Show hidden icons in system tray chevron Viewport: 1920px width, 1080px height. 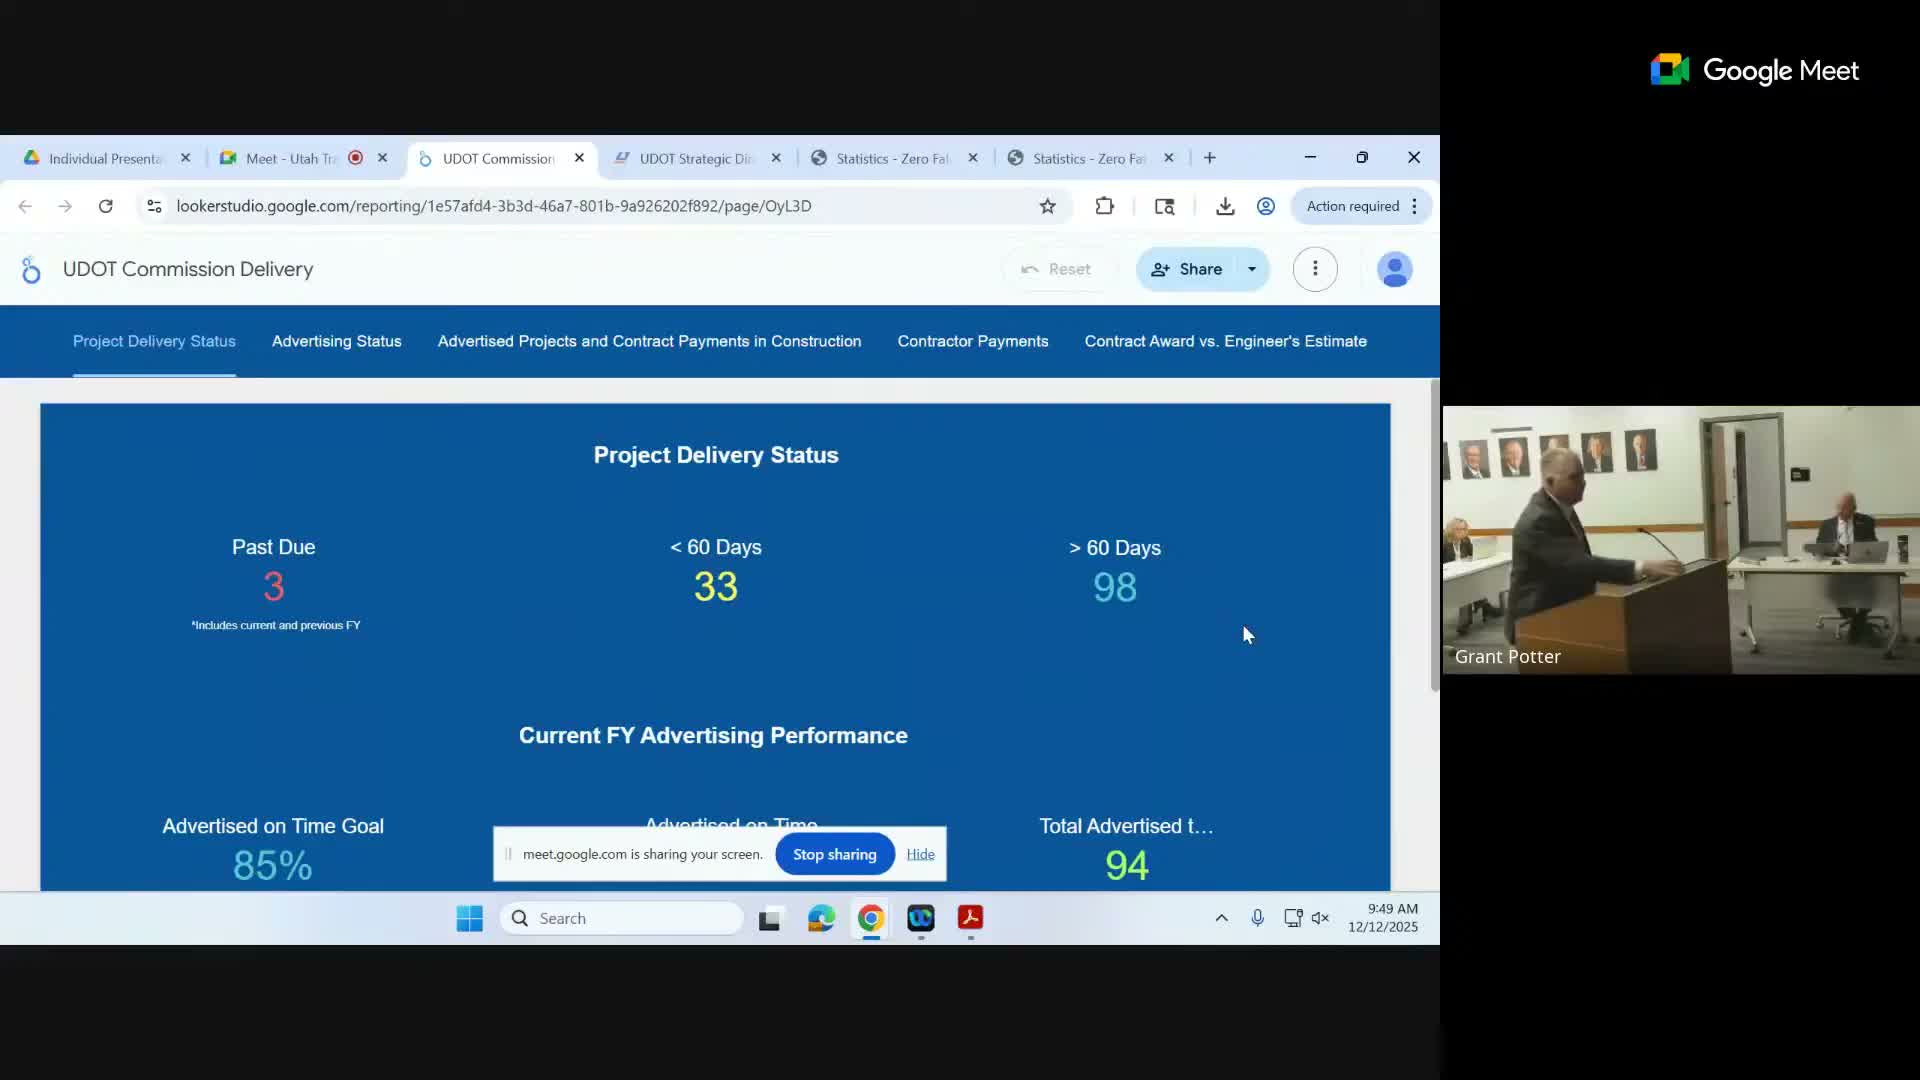click(1221, 918)
